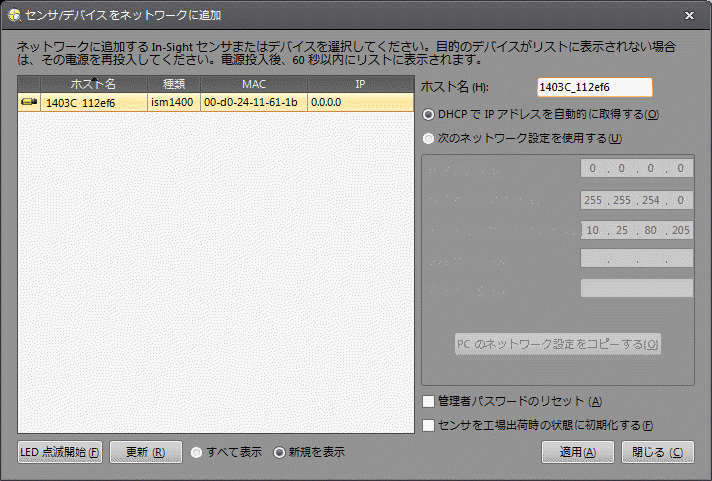Click the 更新 refresh button

(145, 452)
